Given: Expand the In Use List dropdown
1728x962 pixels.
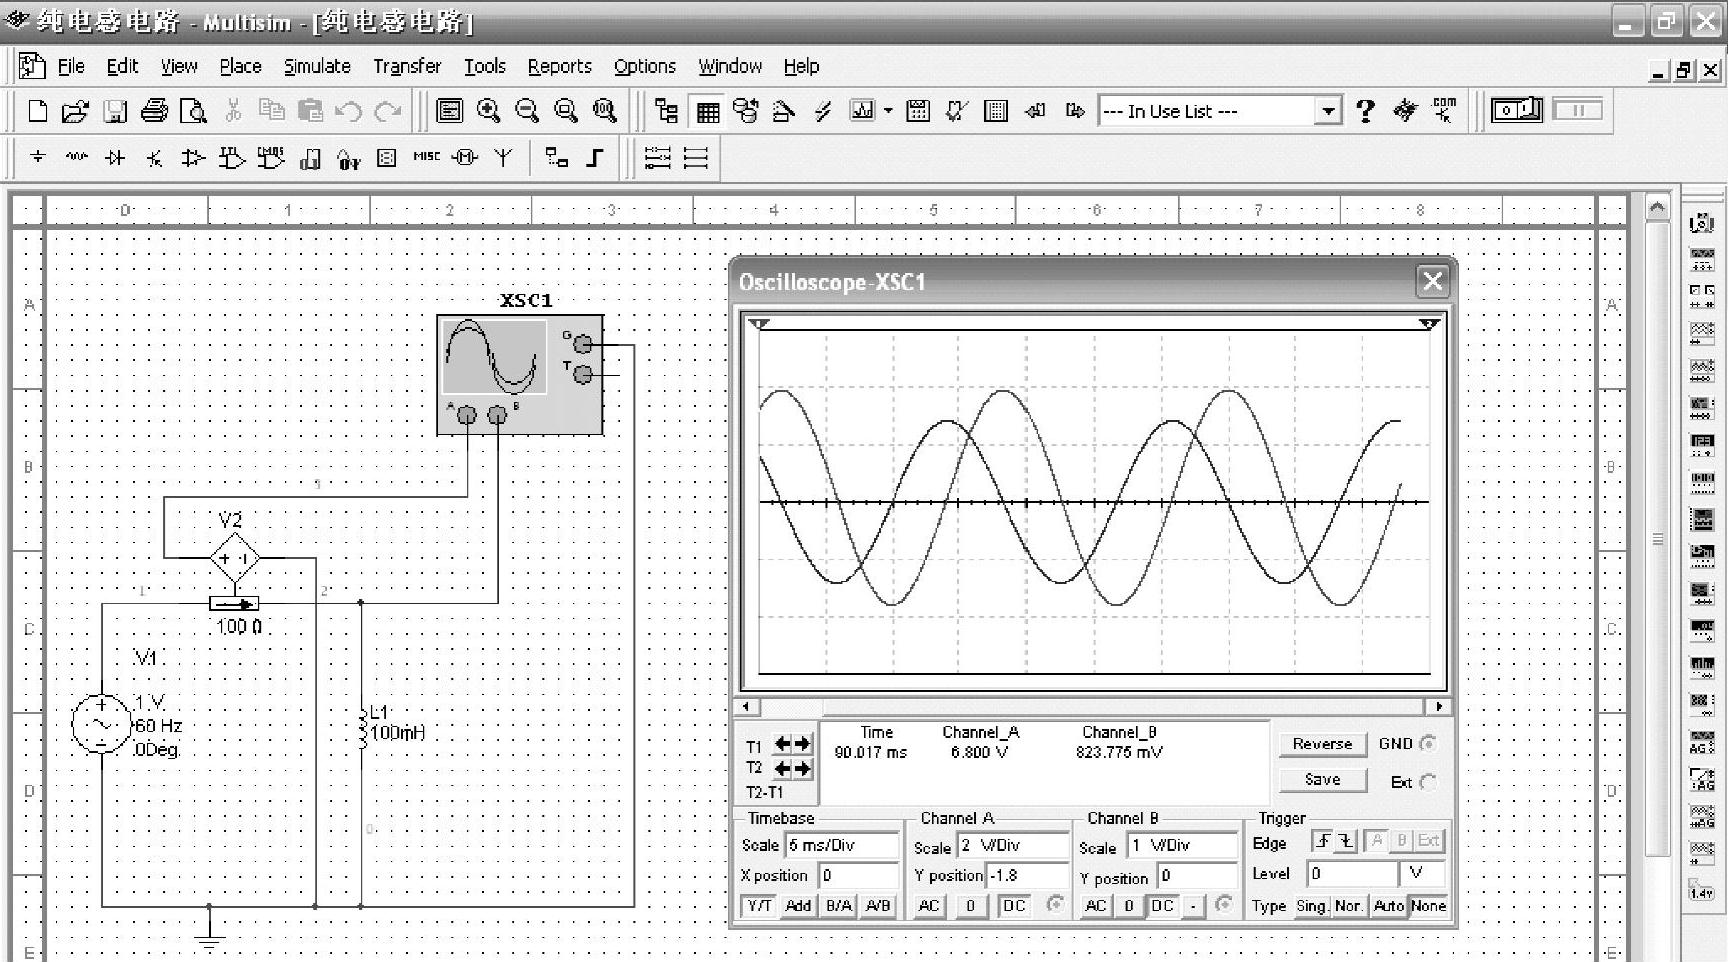Looking at the screenshot, I should pos(1328,111).
